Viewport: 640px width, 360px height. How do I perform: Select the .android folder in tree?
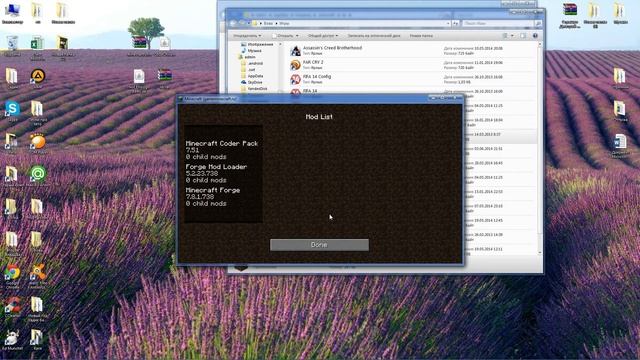[252, 63]
